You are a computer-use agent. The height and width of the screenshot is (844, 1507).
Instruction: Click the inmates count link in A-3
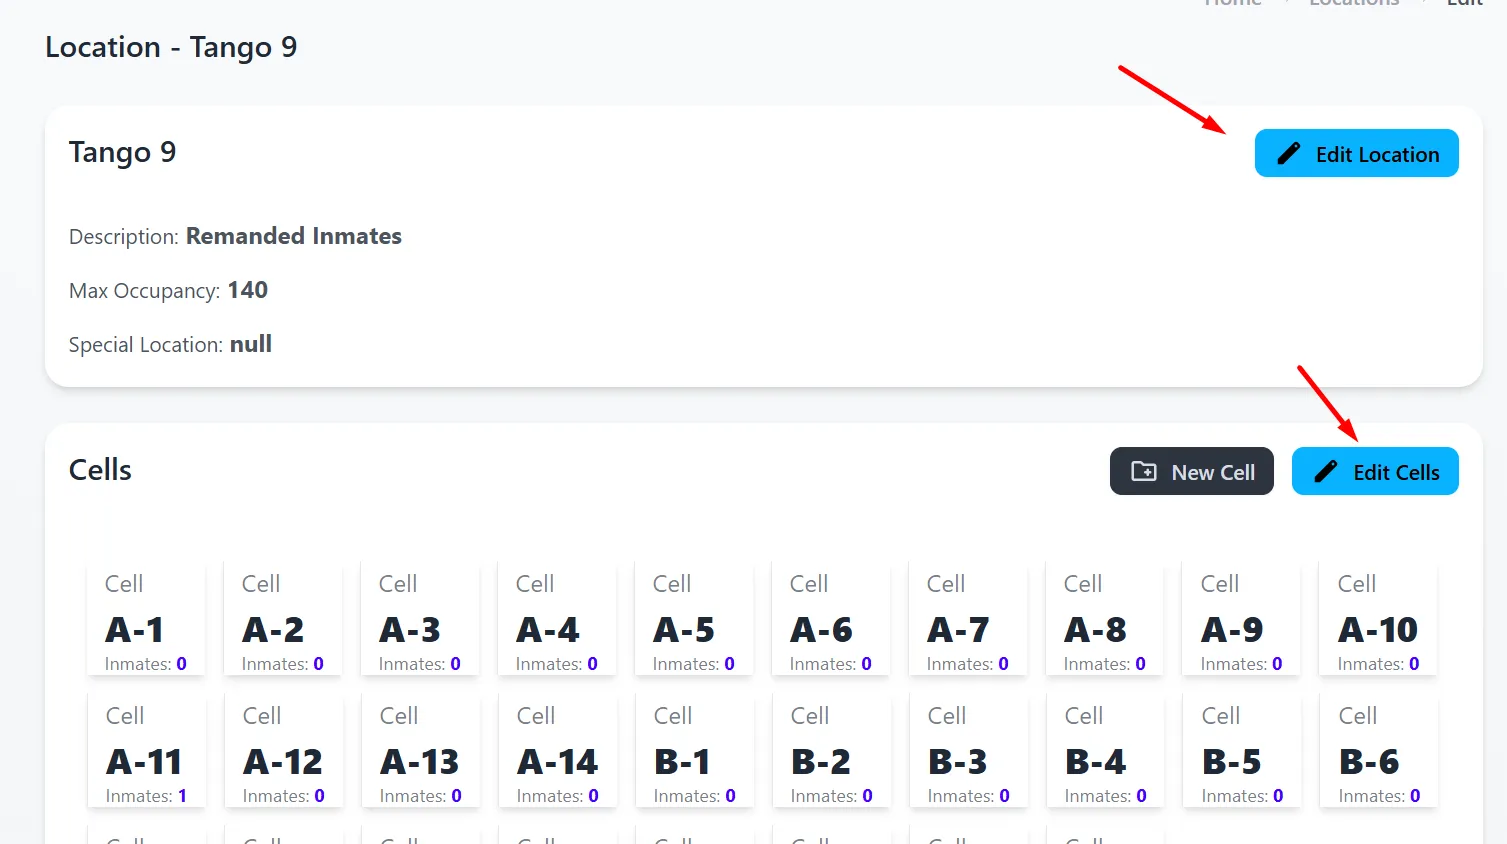pos(455,664)
